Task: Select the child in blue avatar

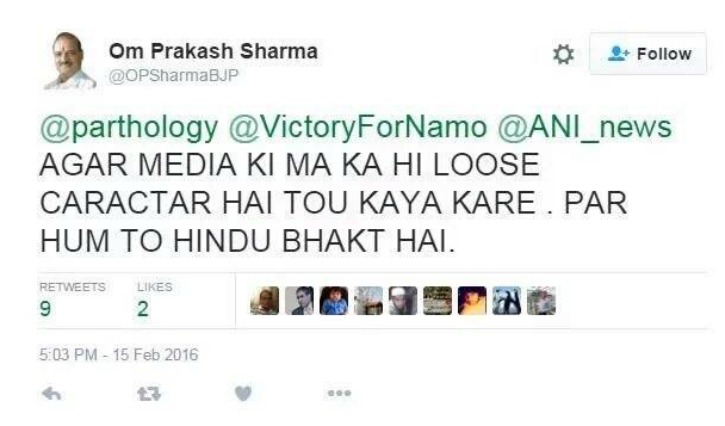Action: tap(334, 301)
